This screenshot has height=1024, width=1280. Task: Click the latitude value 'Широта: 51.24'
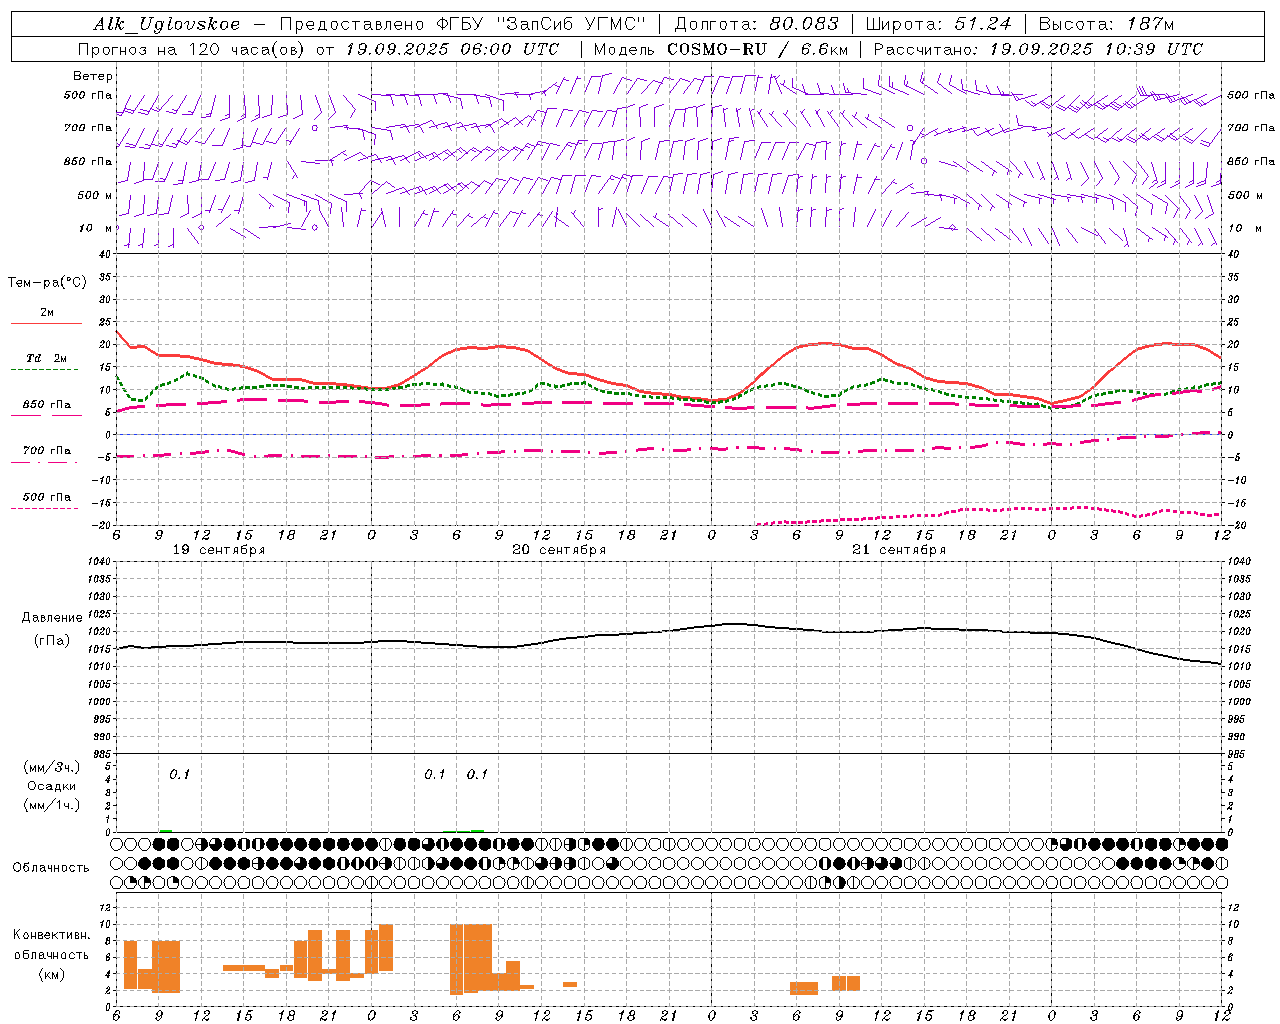click(x=938, y=24)
